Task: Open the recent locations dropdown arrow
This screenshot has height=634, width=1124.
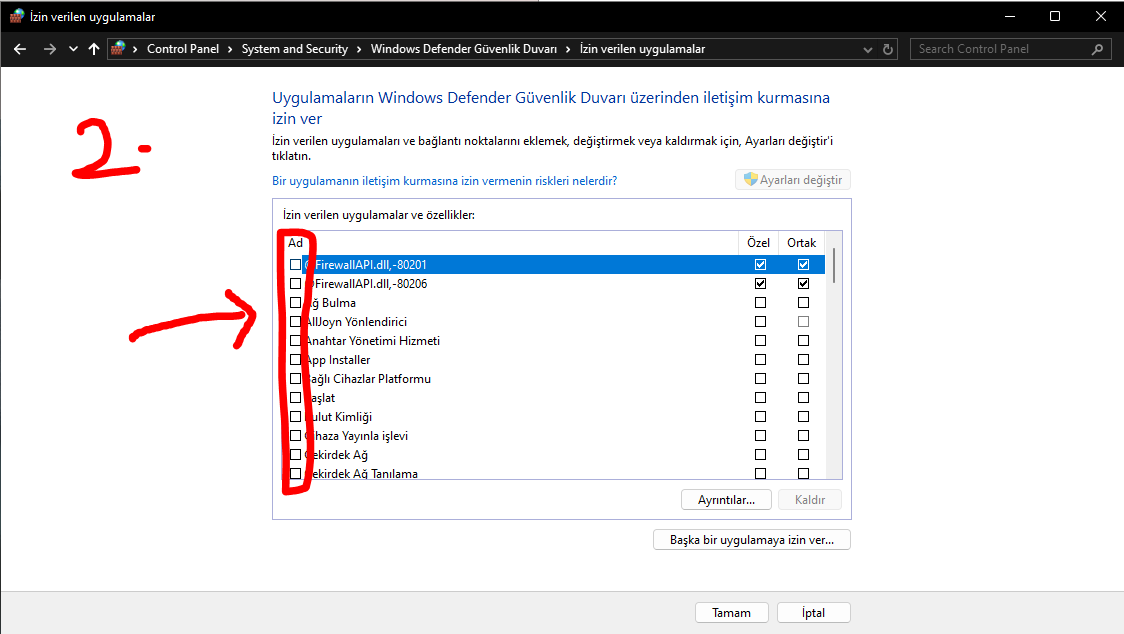Action: click(73, 49)
